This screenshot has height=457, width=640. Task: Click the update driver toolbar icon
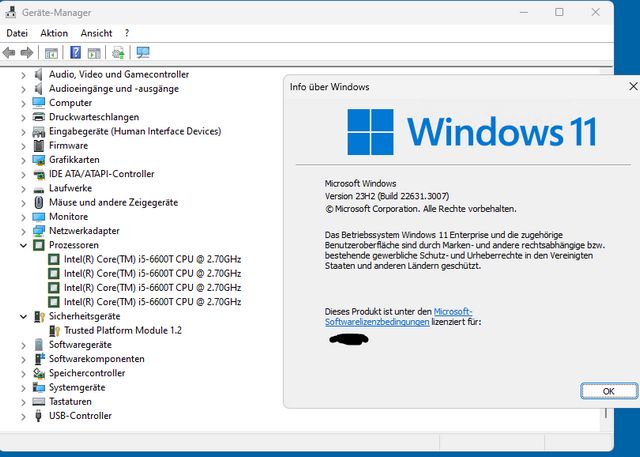[118, 53]
